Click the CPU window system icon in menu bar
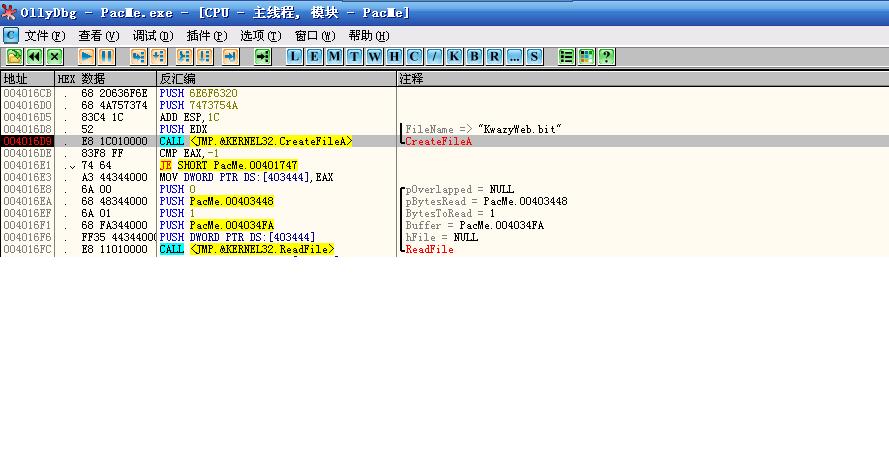The width and height of the screenshot is (889, 450). (x=10, y=36)
